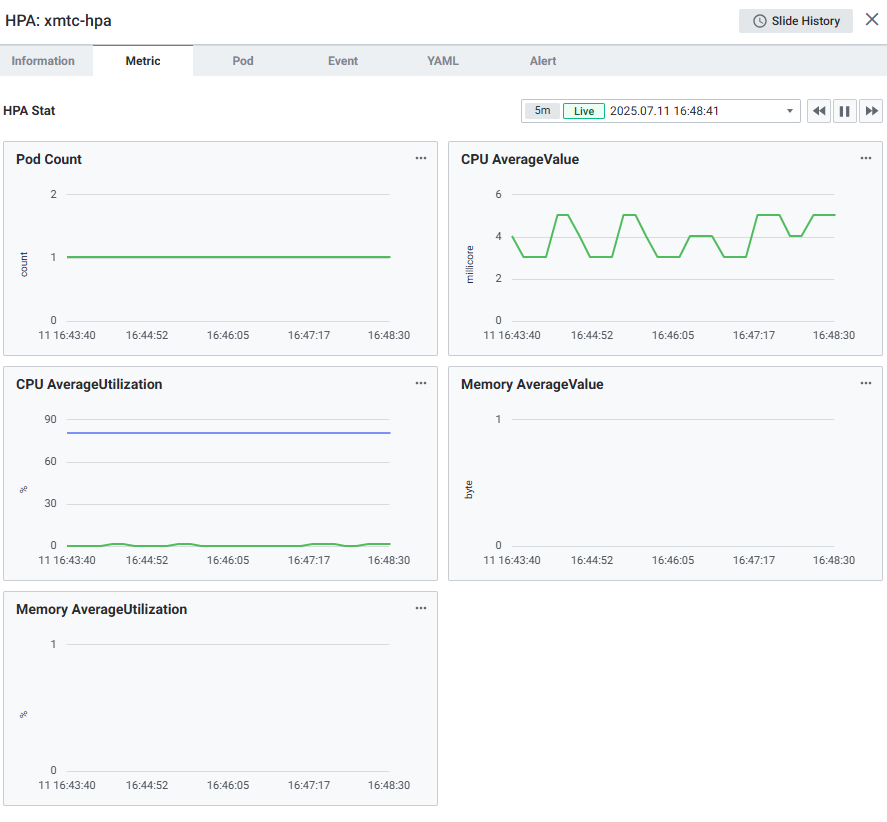The image size is (887, 822).
Task: Open the CPU AverageValue chart options menu
Action: click(866, 158)
